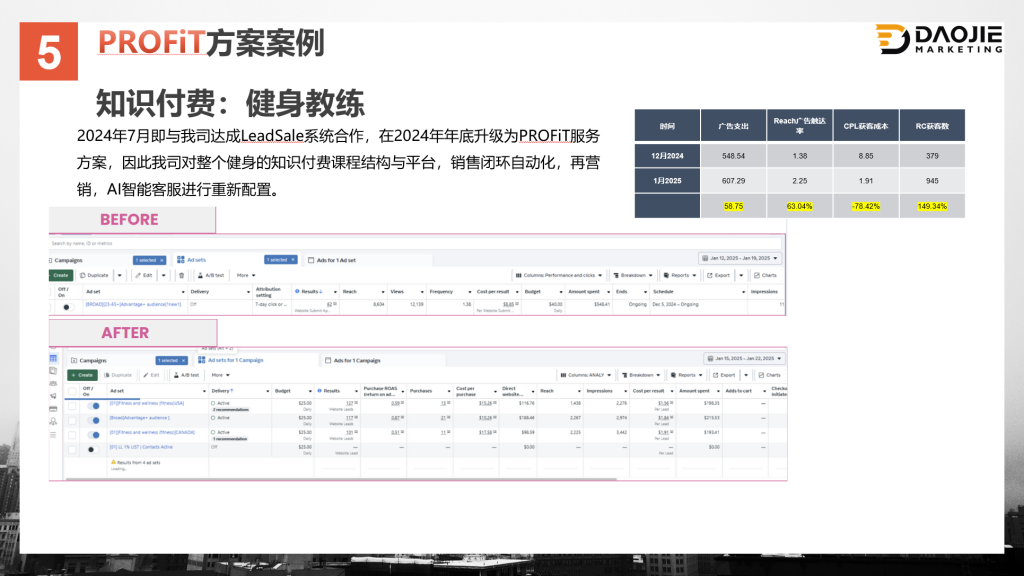Open Campaigns tab in AFTER screenshot
Screen dimensions: 1024x576
point(89,360)
